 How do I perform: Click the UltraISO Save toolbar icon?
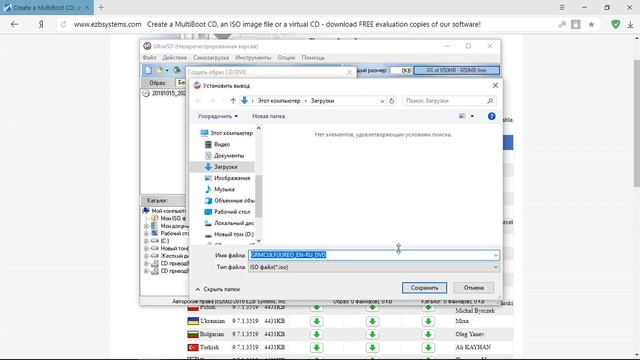click(x=177, y=70)
